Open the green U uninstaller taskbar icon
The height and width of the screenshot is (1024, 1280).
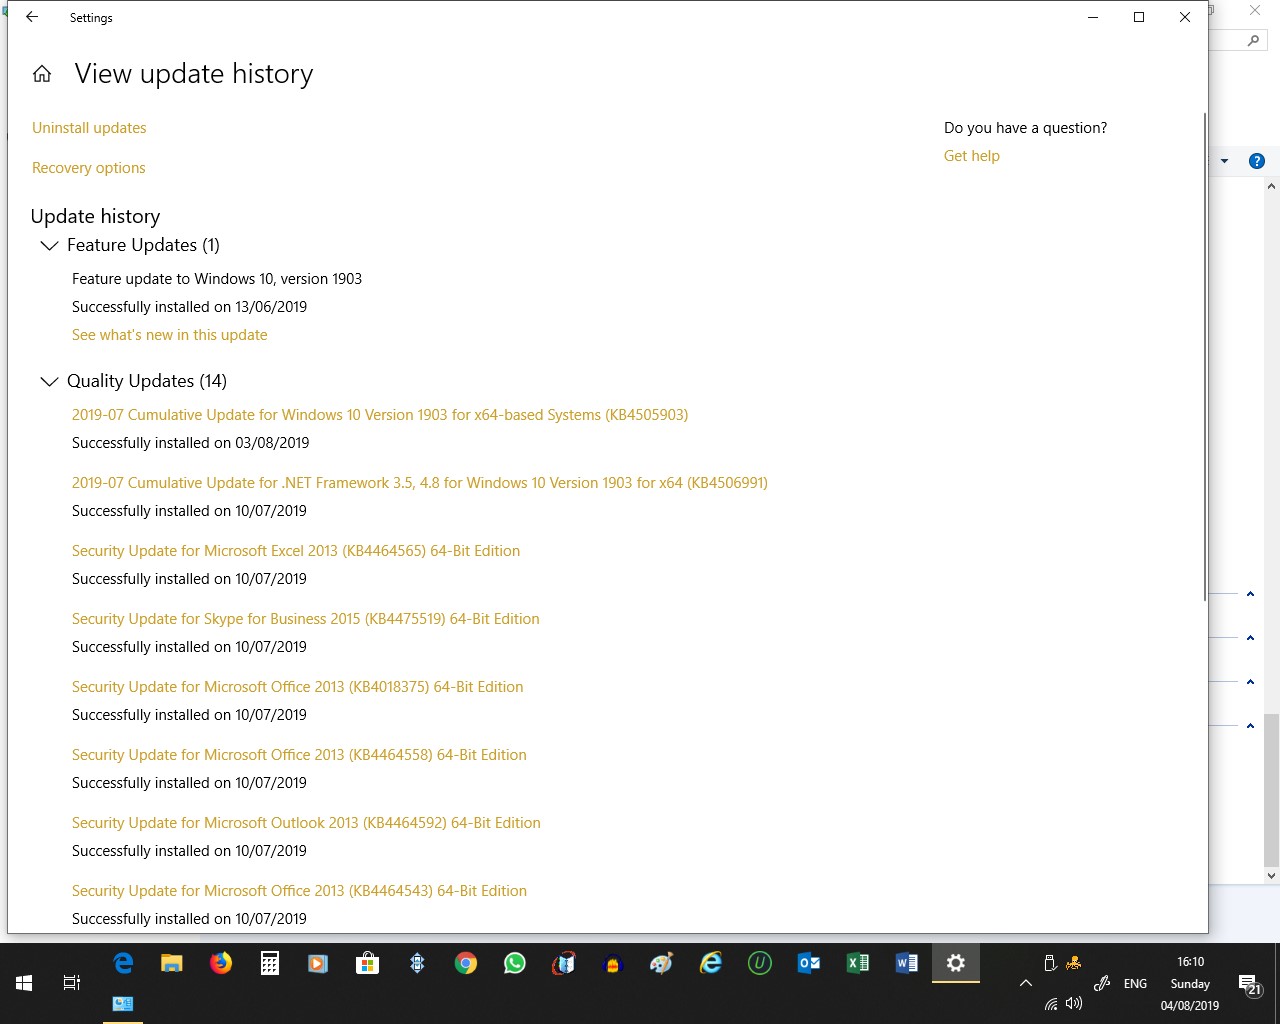click(760, 963)
